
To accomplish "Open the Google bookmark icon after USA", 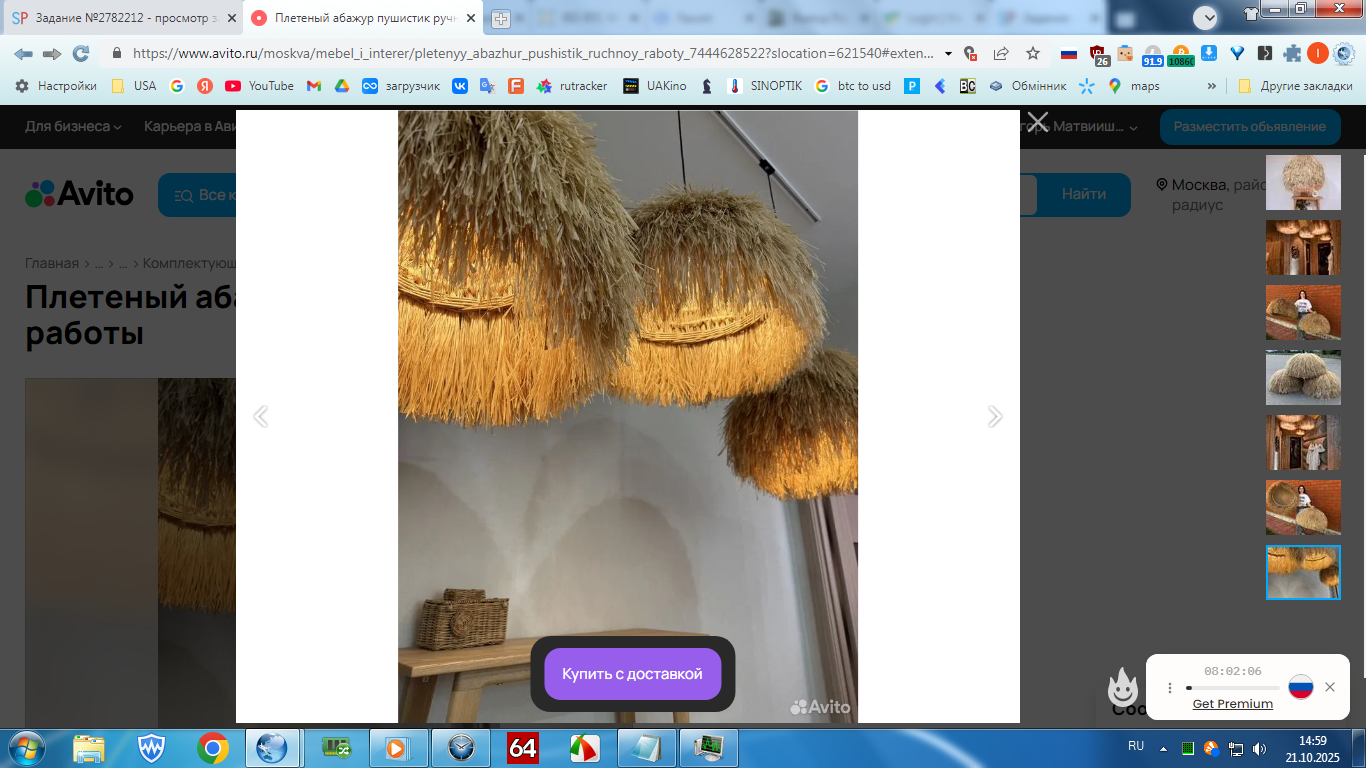I will 177,86.
